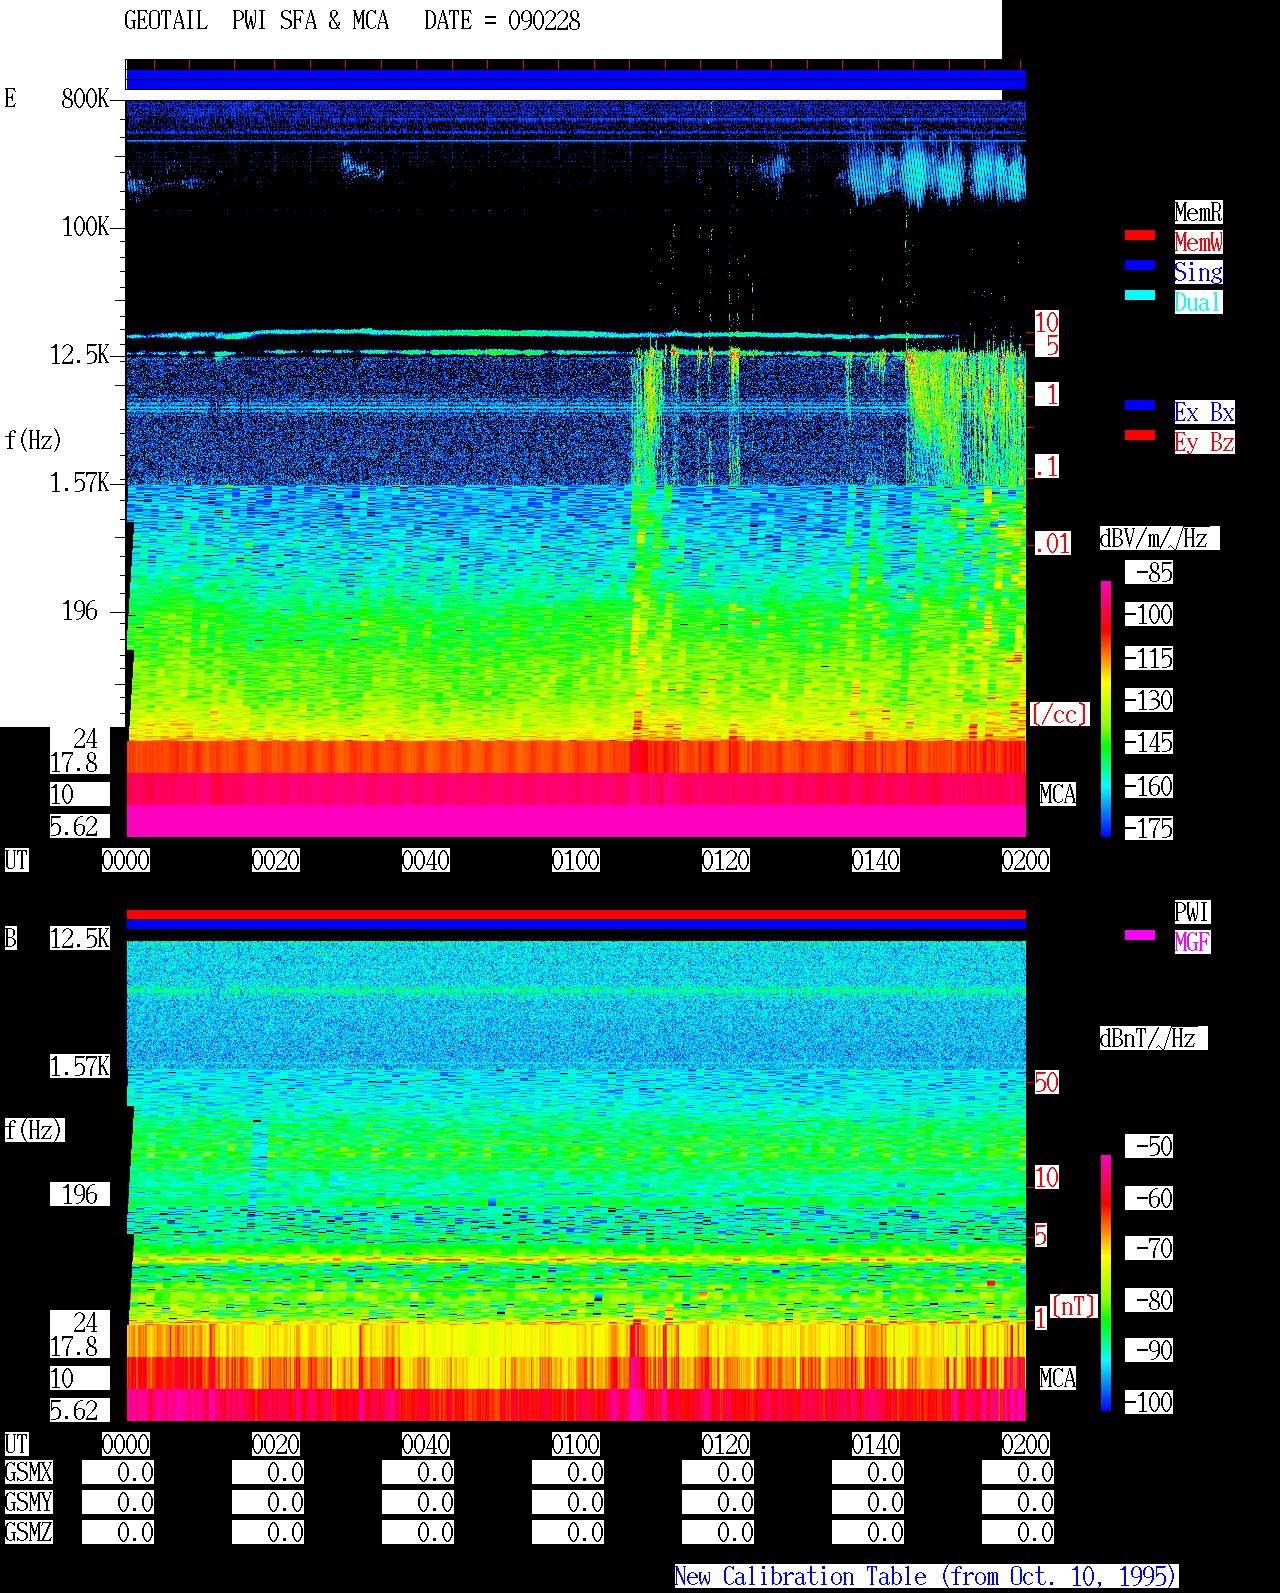Click the GSMZ row label
Screen dimensions: 1280x1593
[x=29, y=1532]
